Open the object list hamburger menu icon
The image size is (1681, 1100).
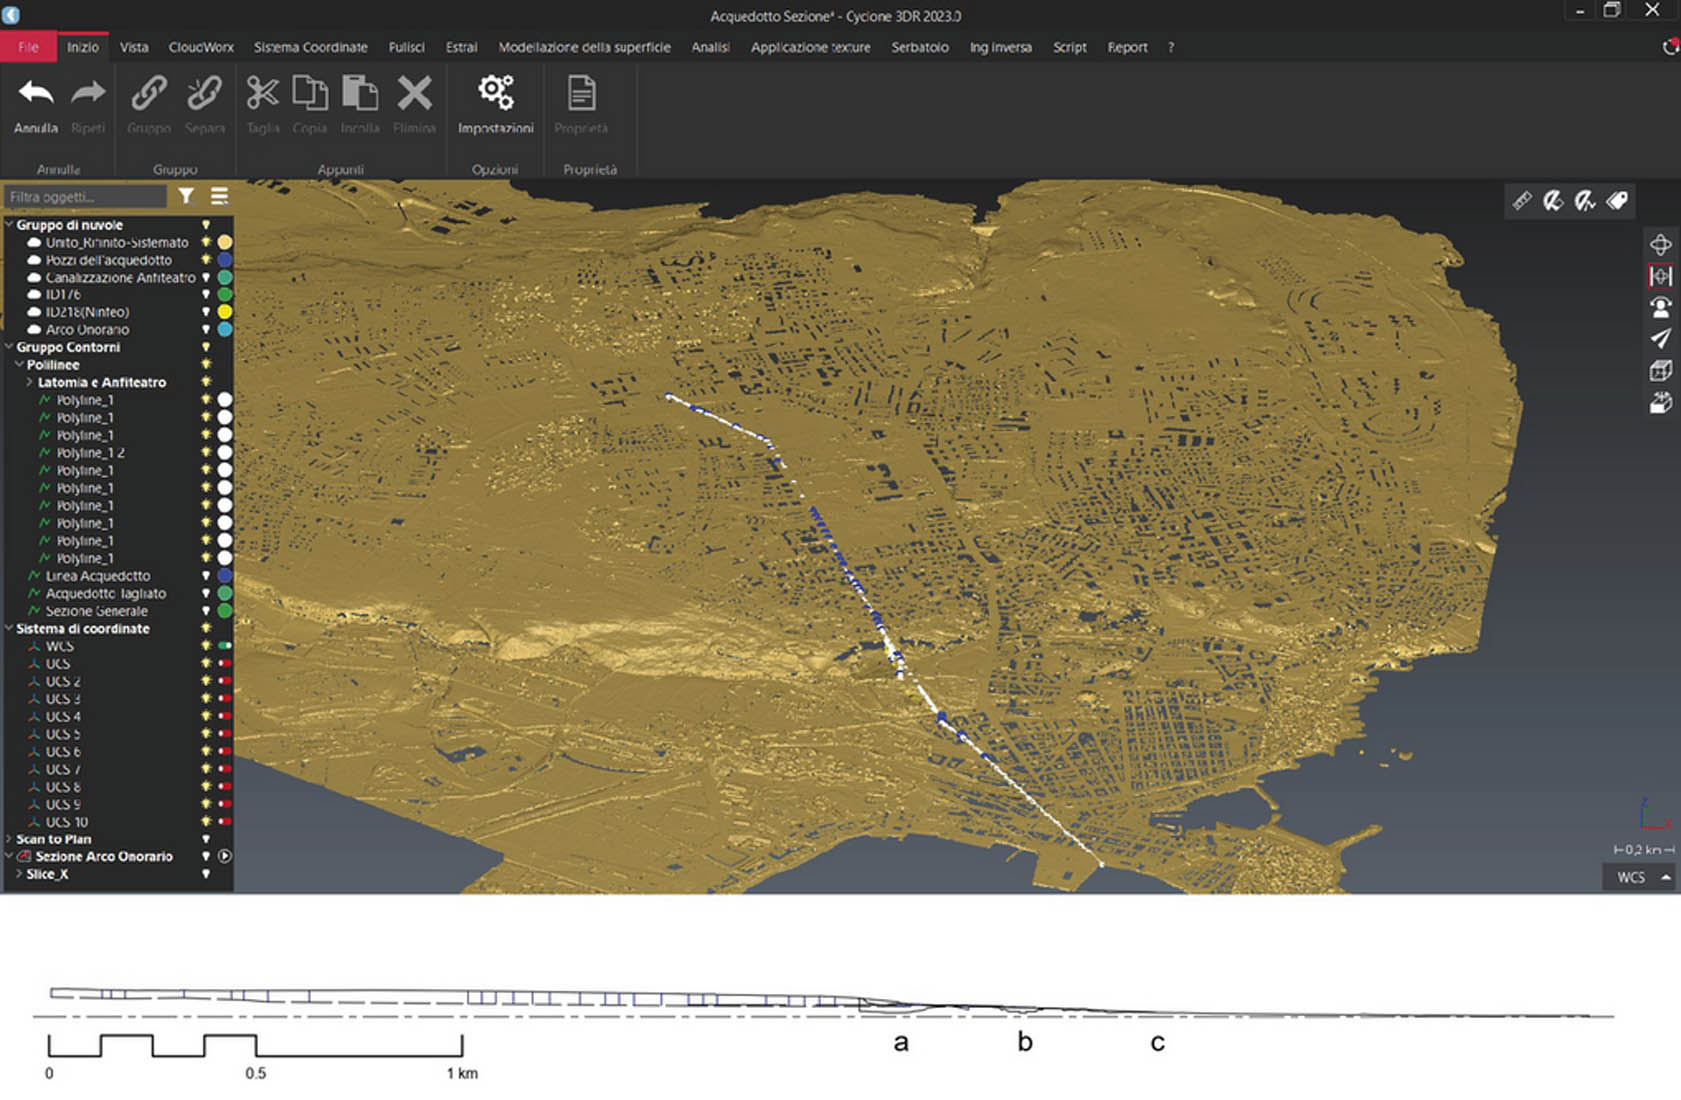point(219,196)
